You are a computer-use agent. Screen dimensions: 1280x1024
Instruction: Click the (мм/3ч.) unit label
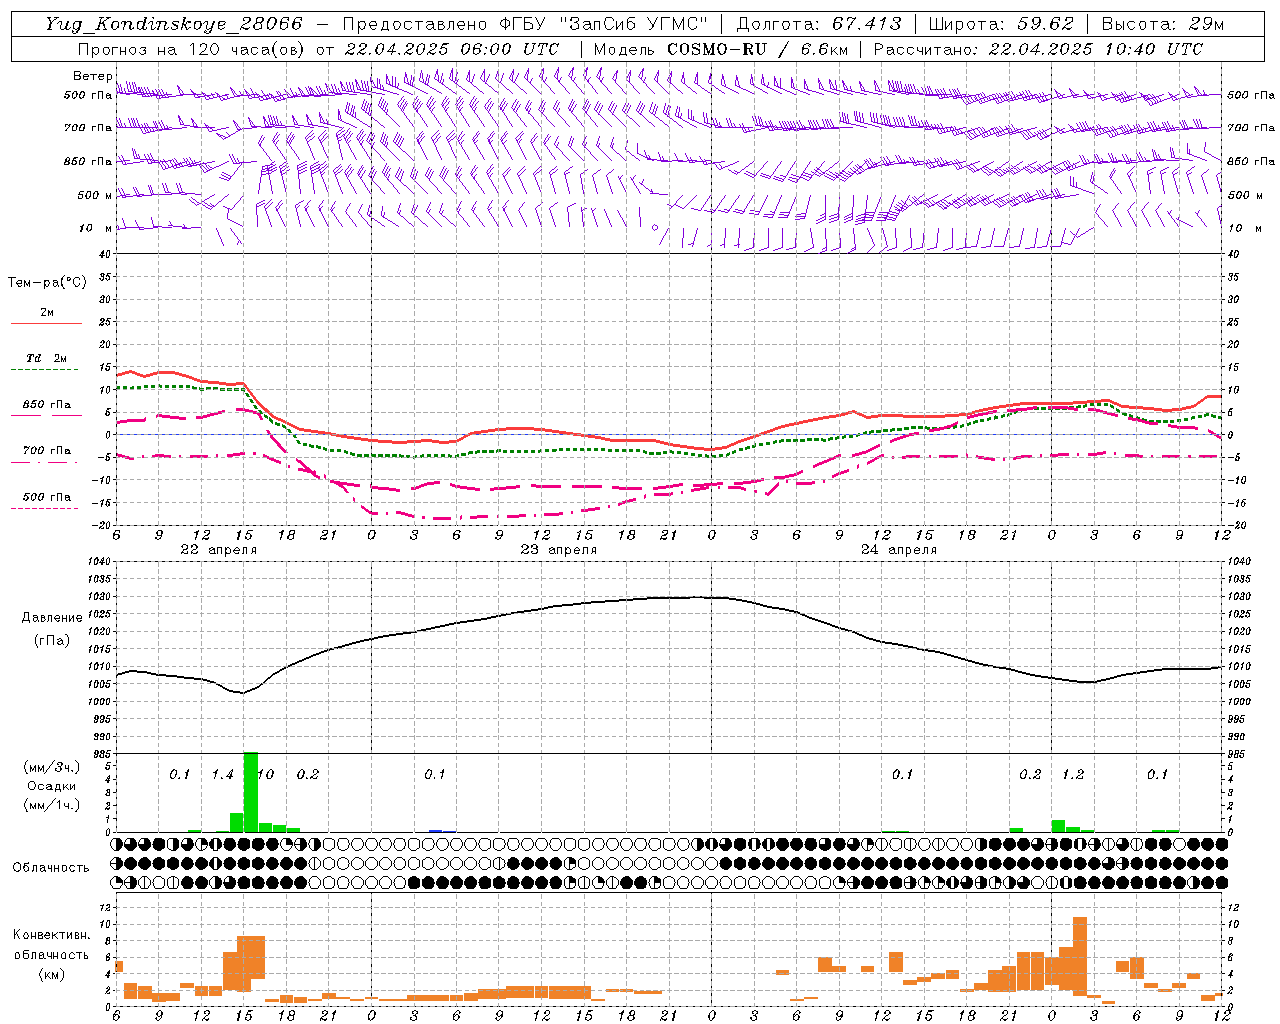coord(51,767)
